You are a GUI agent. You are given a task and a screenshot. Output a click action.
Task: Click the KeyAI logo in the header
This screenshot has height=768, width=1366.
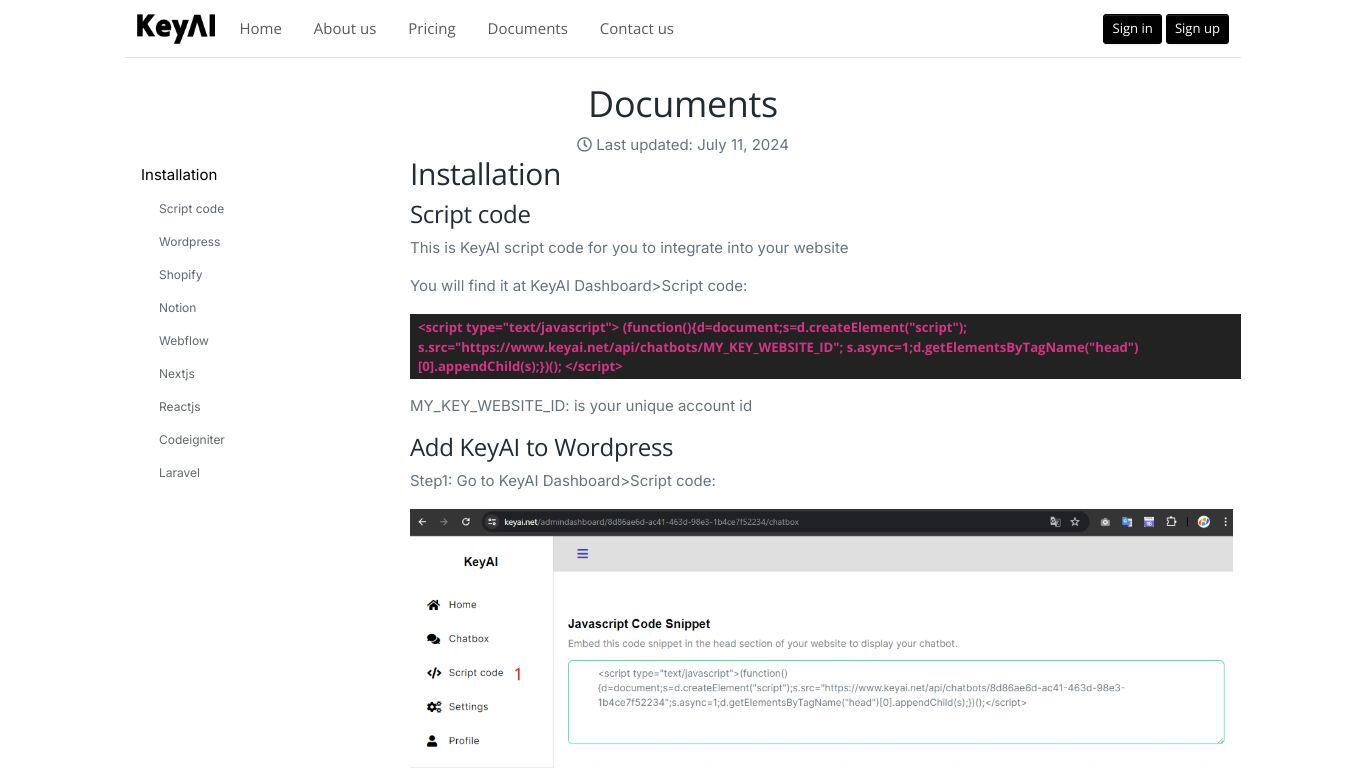point(176,28)
